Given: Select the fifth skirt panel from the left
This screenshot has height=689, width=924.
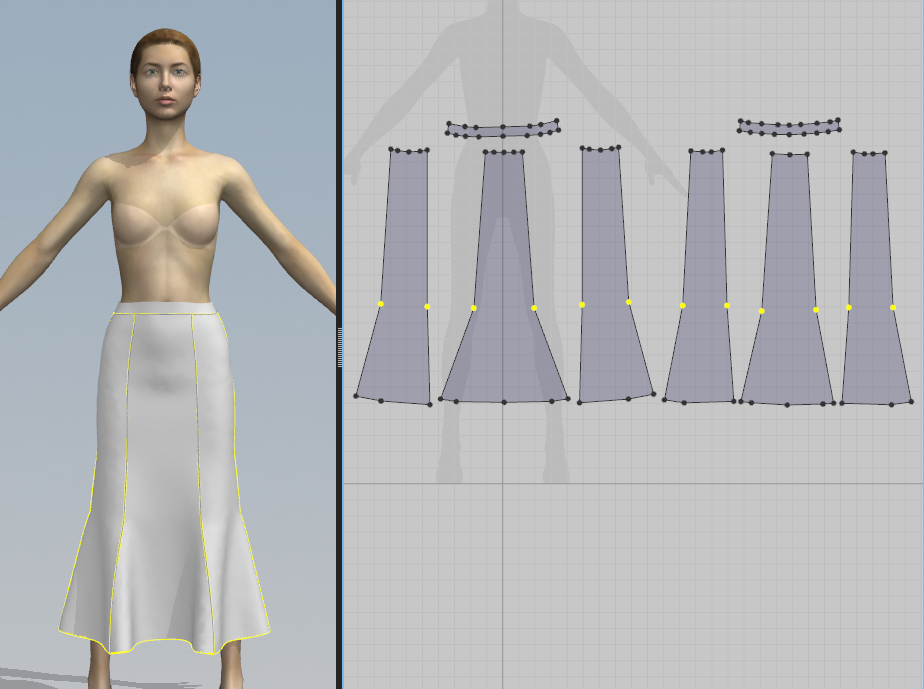Looking at the screenshot, I should coord(788,277).
